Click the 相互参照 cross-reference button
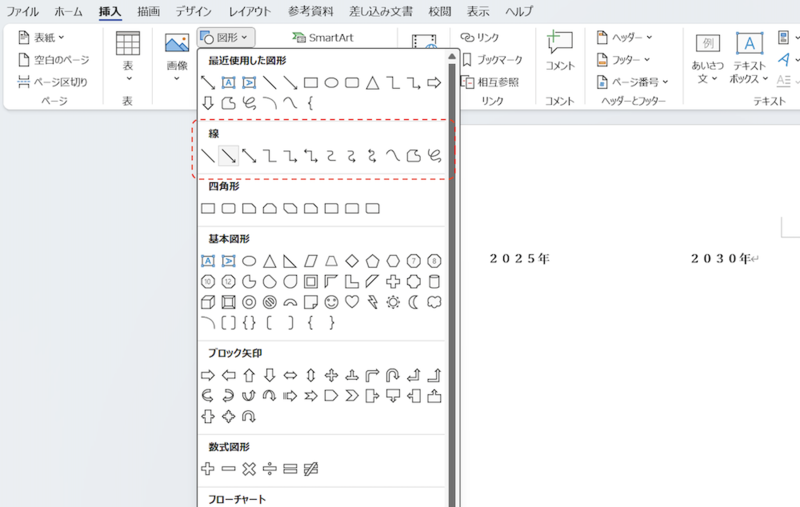Viewport: 800px width, 507px height. point(490,82)
